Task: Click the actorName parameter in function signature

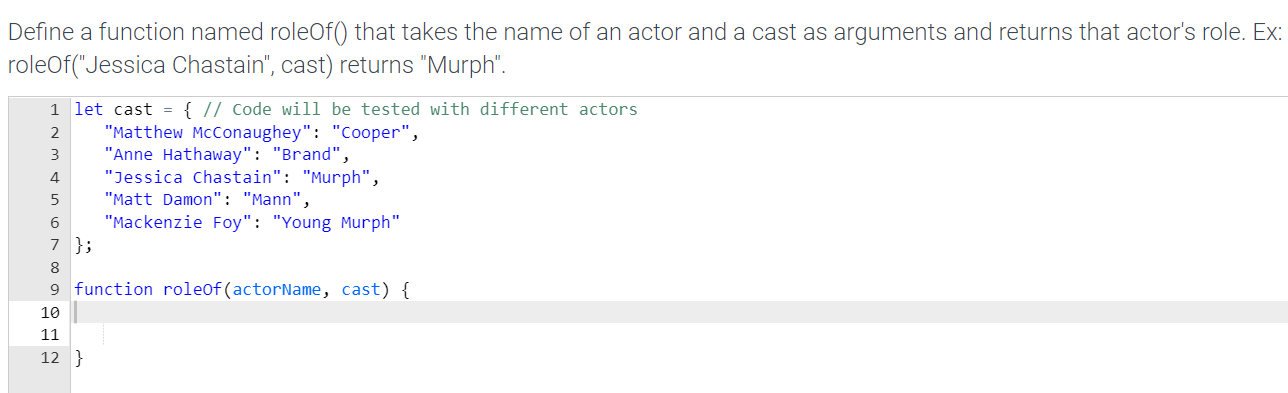Action: point(277,290)
